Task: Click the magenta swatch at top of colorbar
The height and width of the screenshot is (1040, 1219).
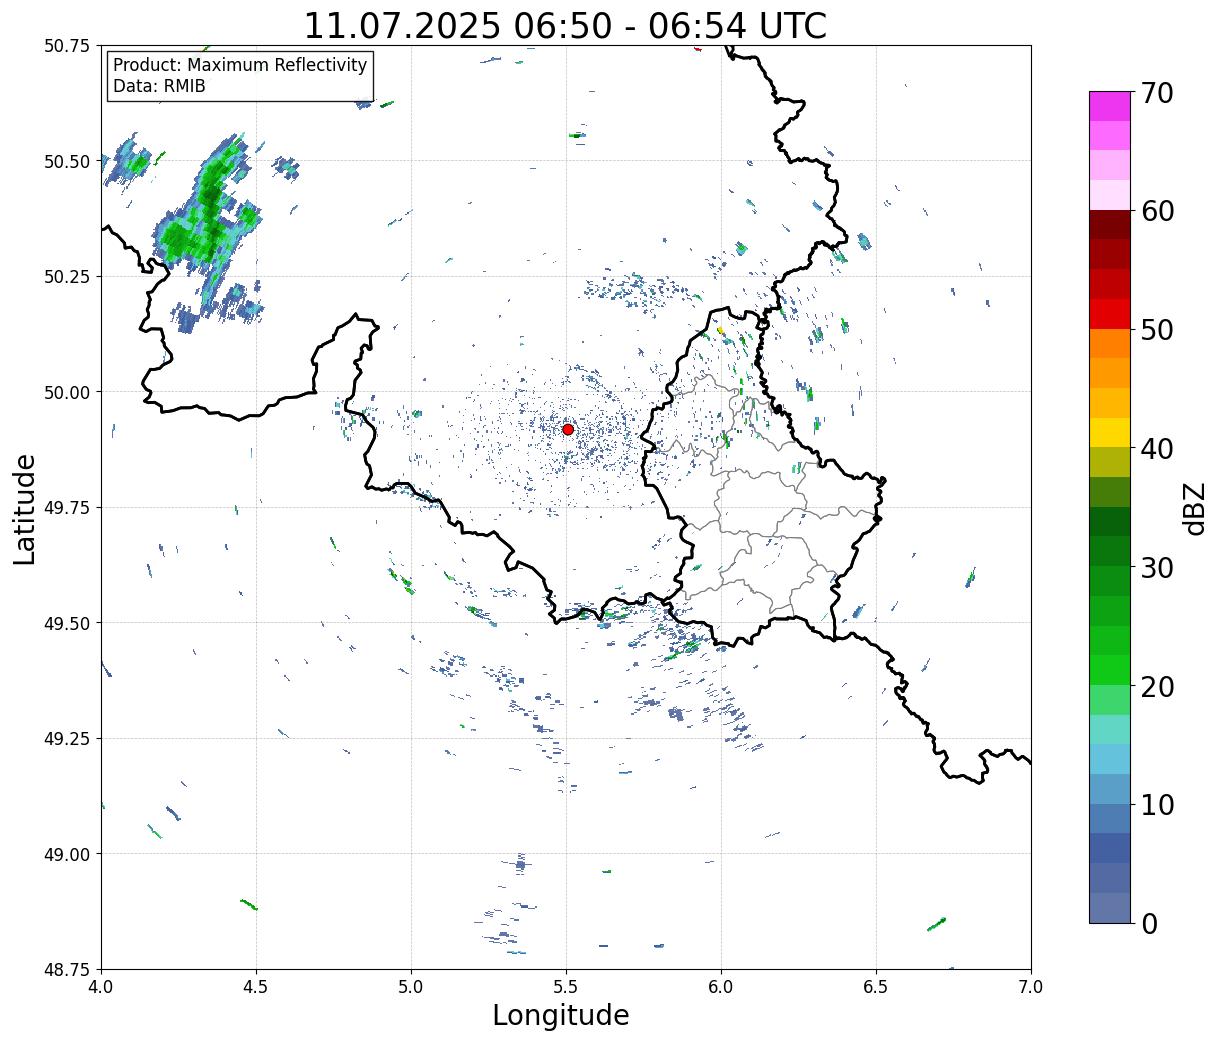Action: [x=1110, y=106]
